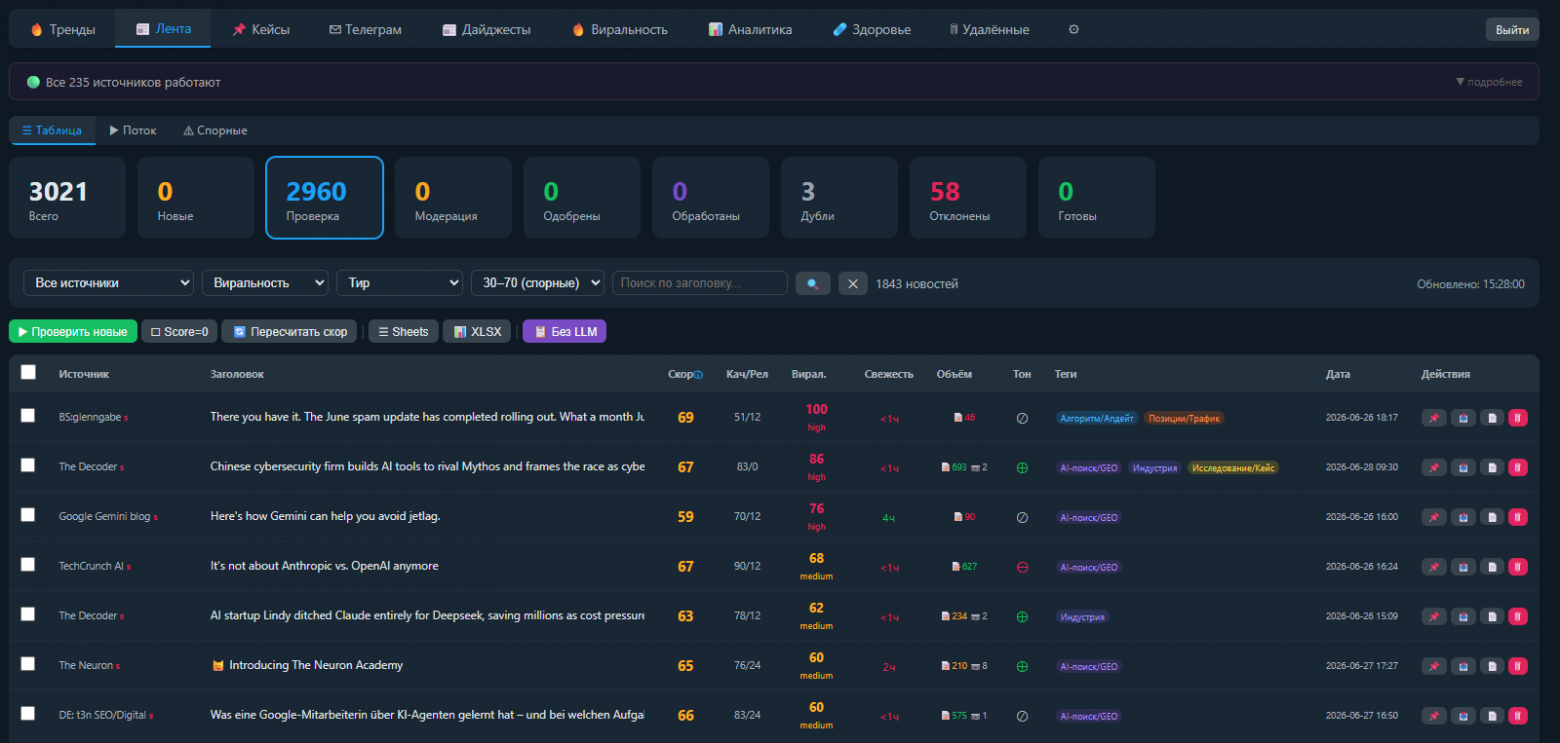Pin the BS:glenngabe news row
The image size is (1560, 743).
click(1433, 417)
